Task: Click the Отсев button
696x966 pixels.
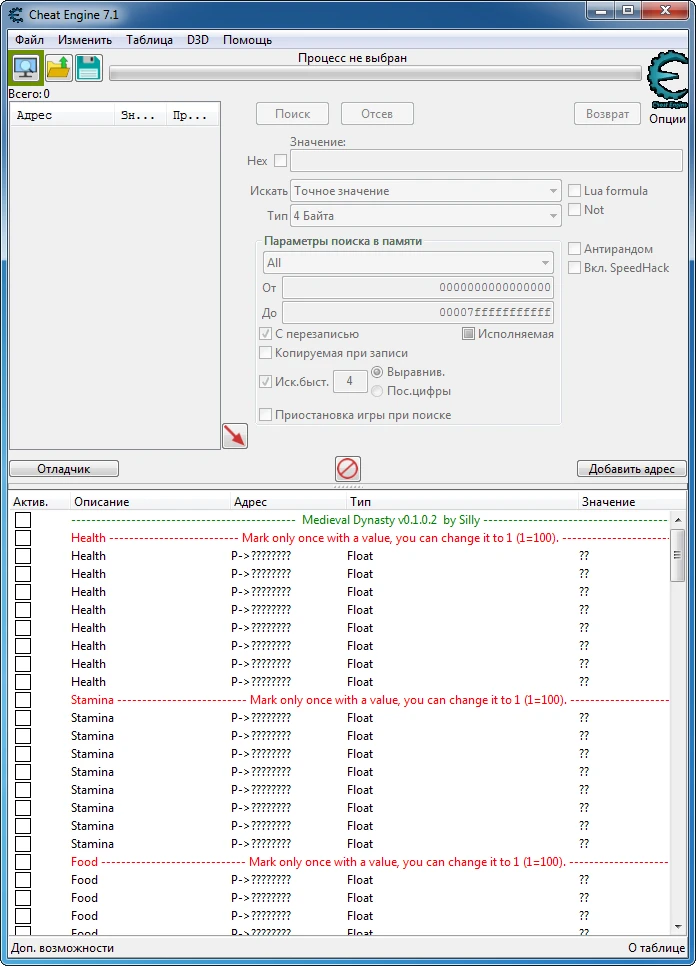Action: point(377,114)
